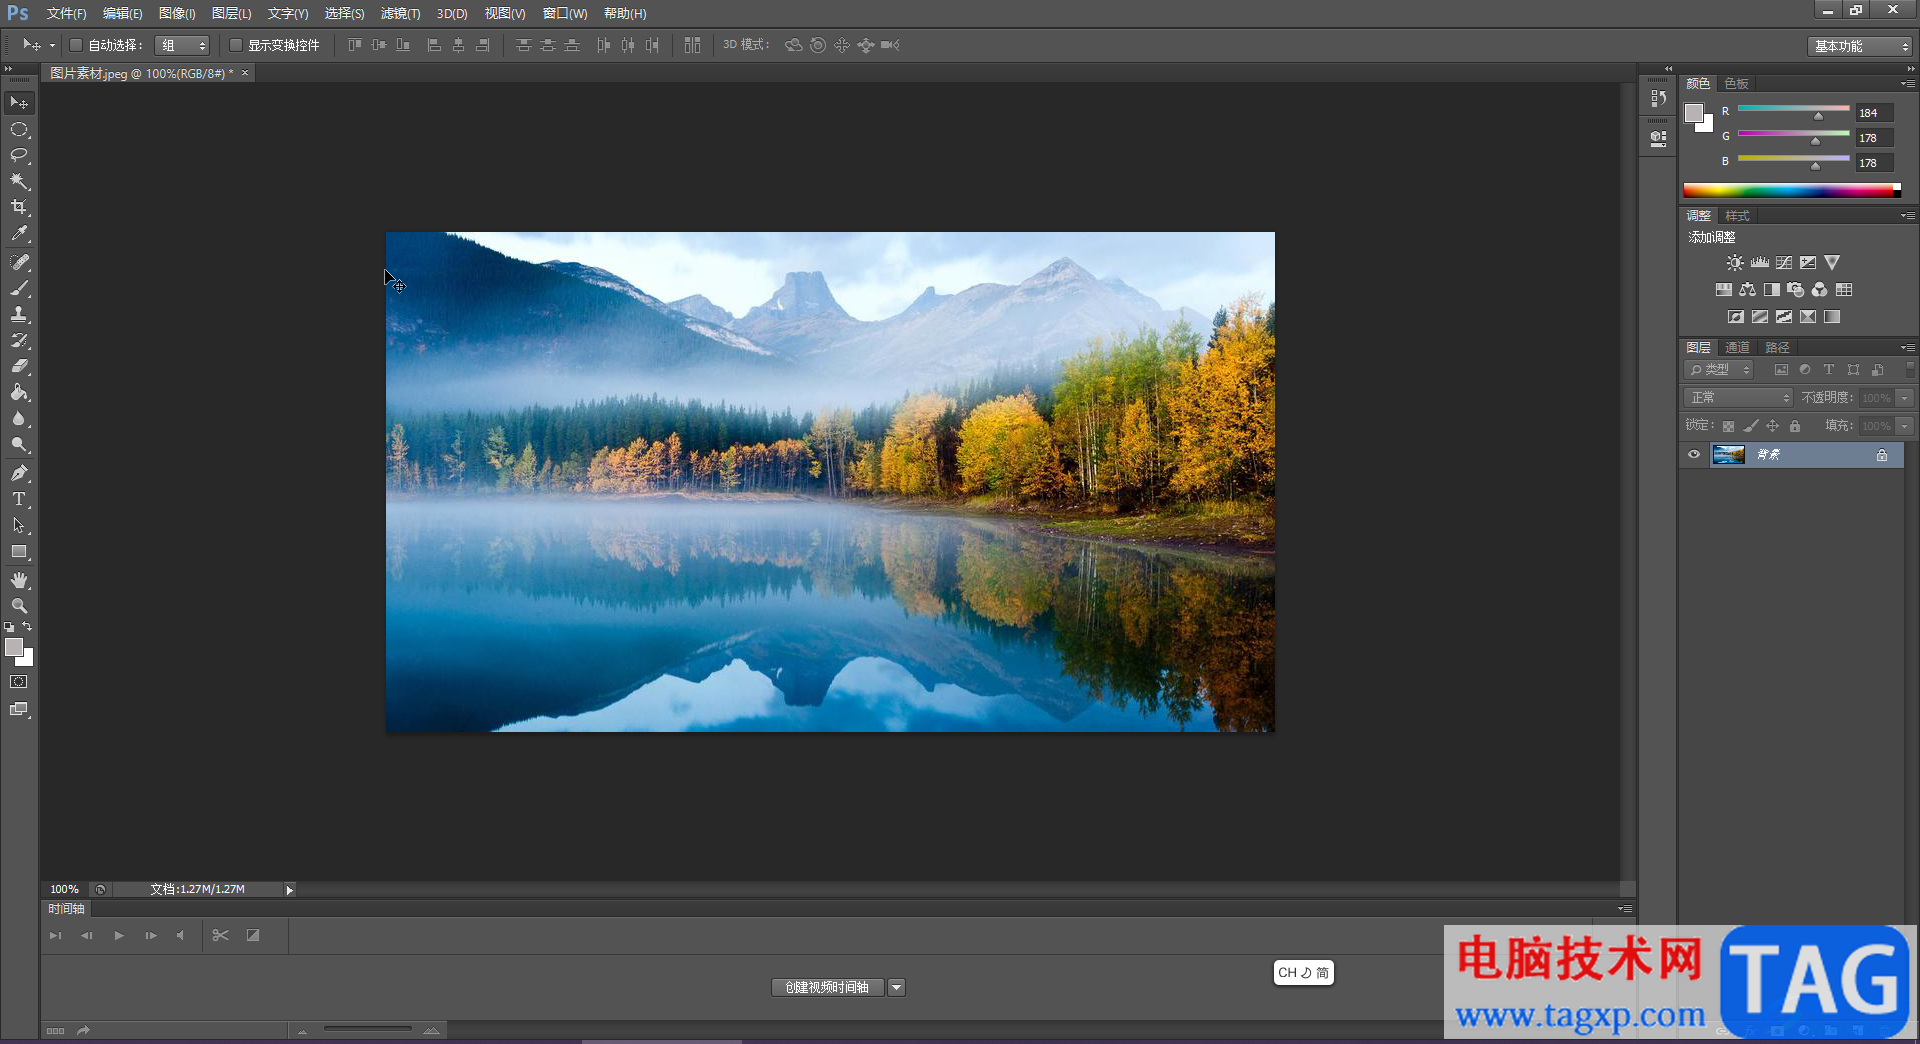Expand status bar document info arrow

coord(289,890)
